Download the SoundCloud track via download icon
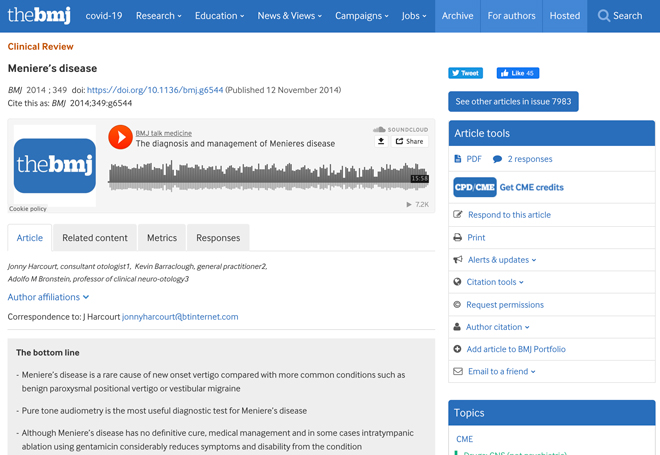660x455 pixels. [381, 141]
